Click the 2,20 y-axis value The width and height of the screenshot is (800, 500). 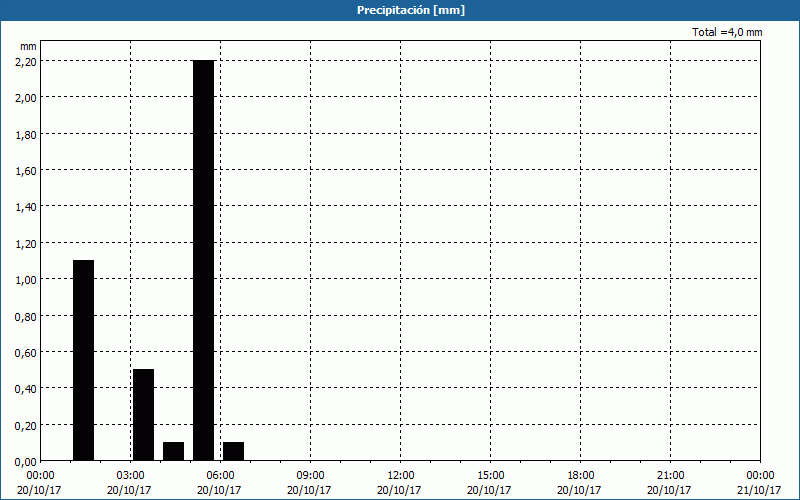click(26, 61)
